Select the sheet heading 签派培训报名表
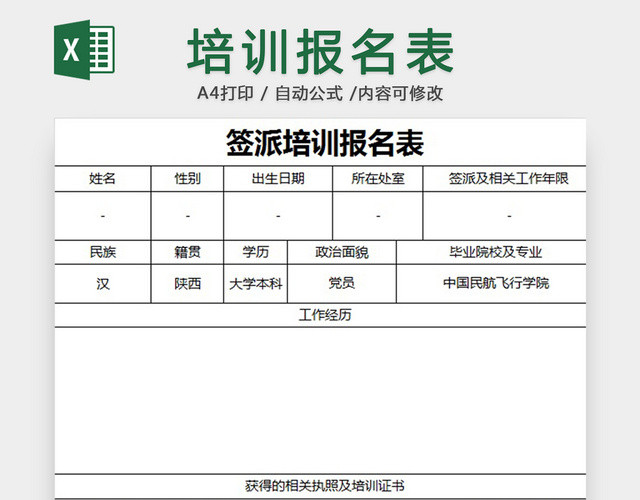The image size is (640, 500). 325,143
